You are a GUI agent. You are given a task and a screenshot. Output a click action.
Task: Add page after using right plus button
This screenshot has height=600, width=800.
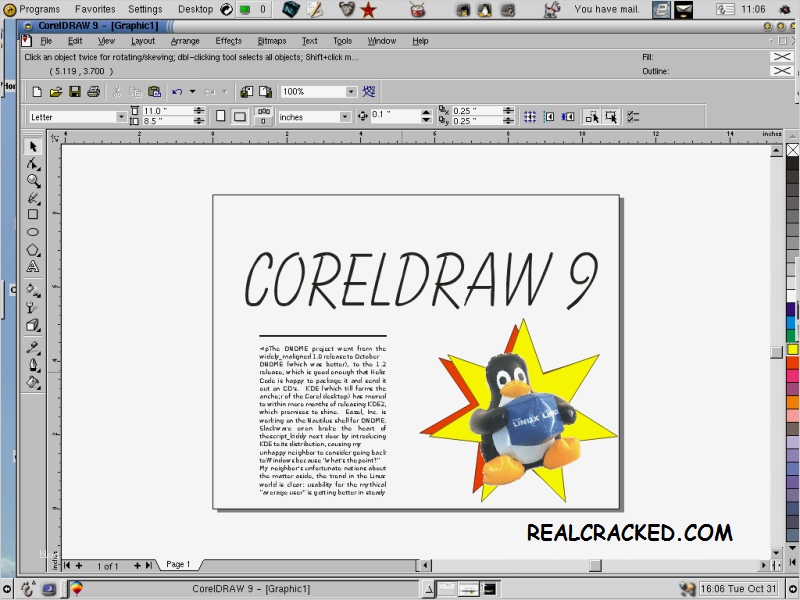coord(137,565)
